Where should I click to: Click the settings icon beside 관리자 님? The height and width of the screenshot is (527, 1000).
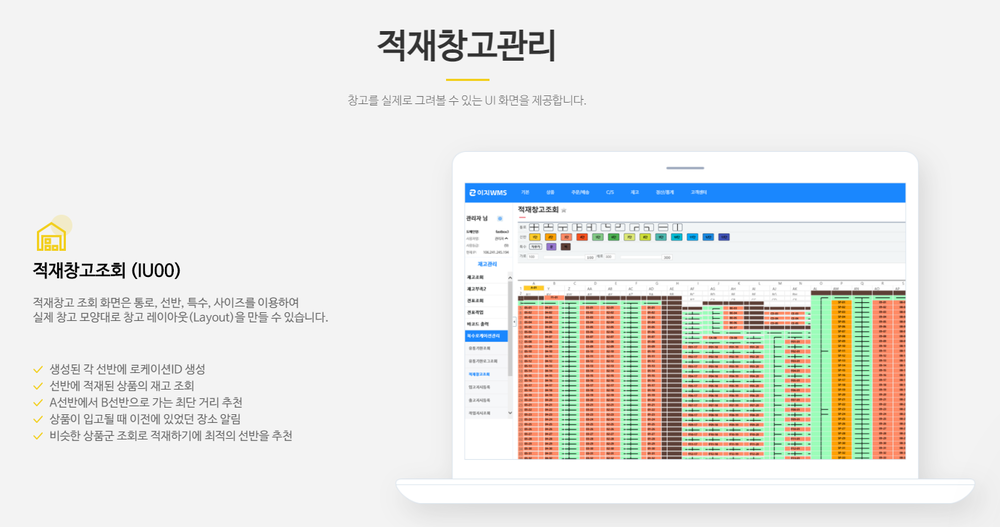tap(500, 218)
